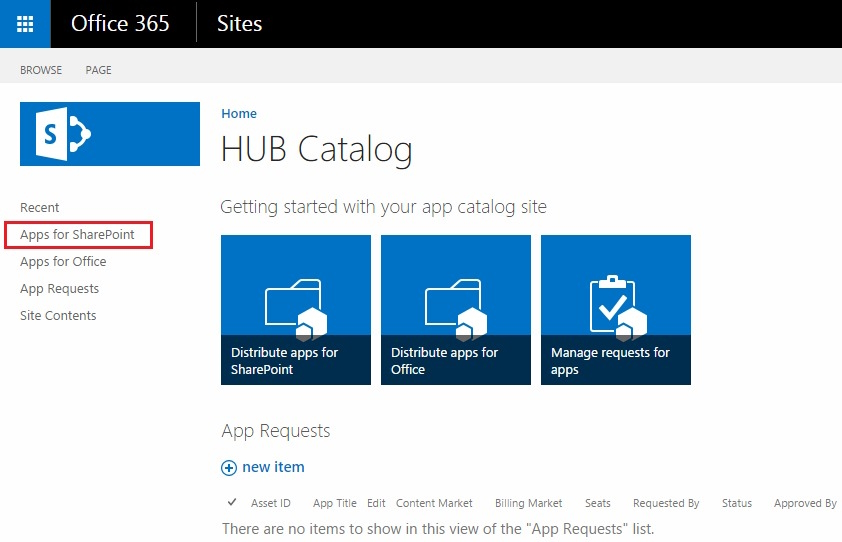The height and width of the screenshot is (542, 842).
Task: Sort by the Content Market column header
Action: pyautogui.click(x=434, y=503)
